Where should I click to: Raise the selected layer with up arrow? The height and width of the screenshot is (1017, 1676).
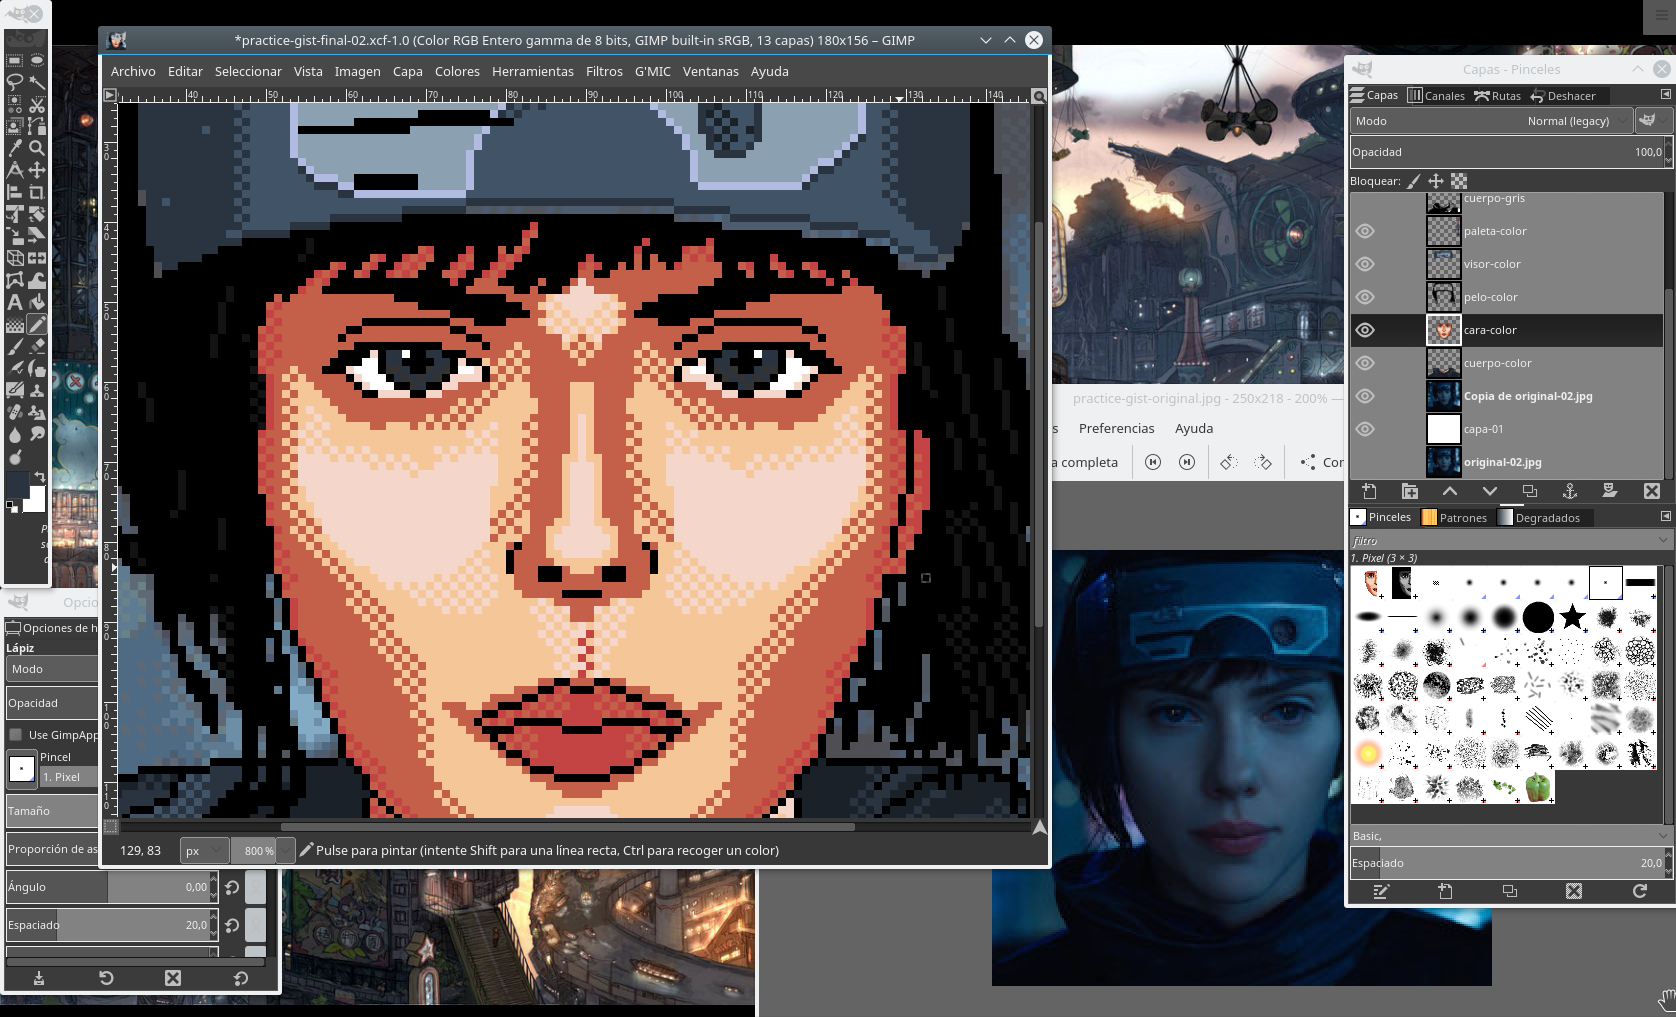(x=1450, y=491)
